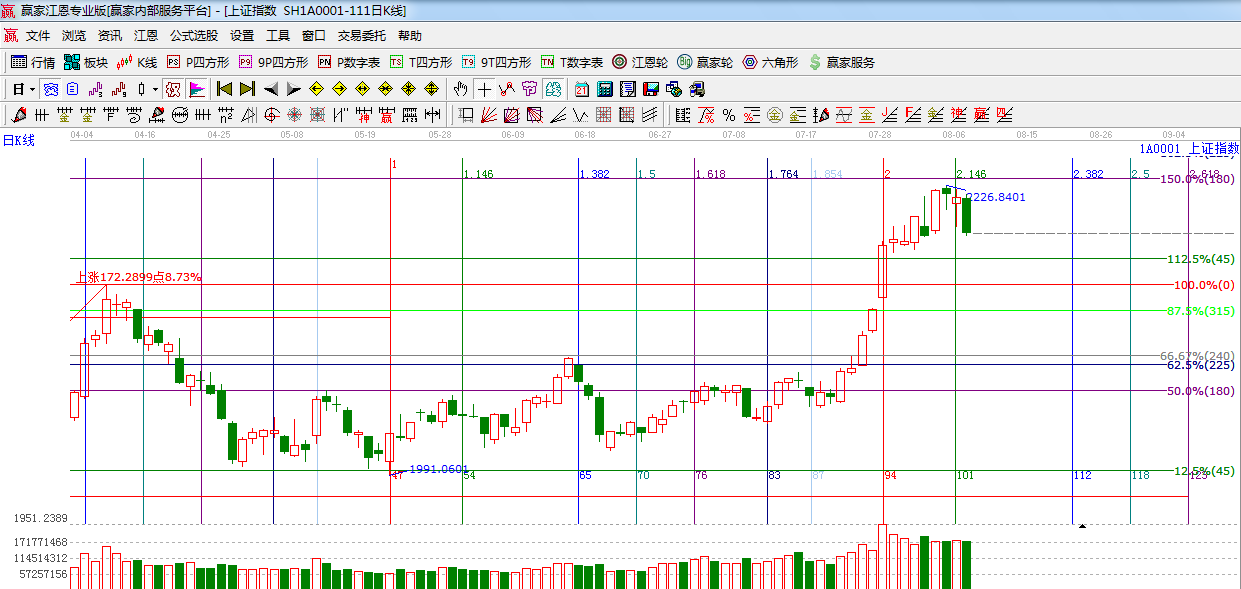Expand the 日 period dropdown arrow

point(31,89)
